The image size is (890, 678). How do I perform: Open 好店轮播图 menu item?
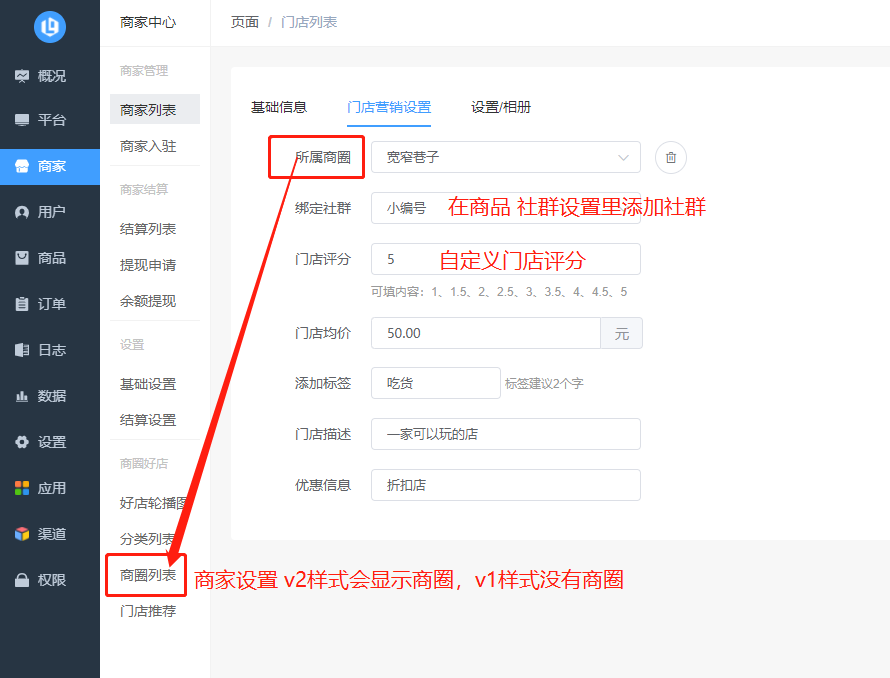tap(155, 503)
